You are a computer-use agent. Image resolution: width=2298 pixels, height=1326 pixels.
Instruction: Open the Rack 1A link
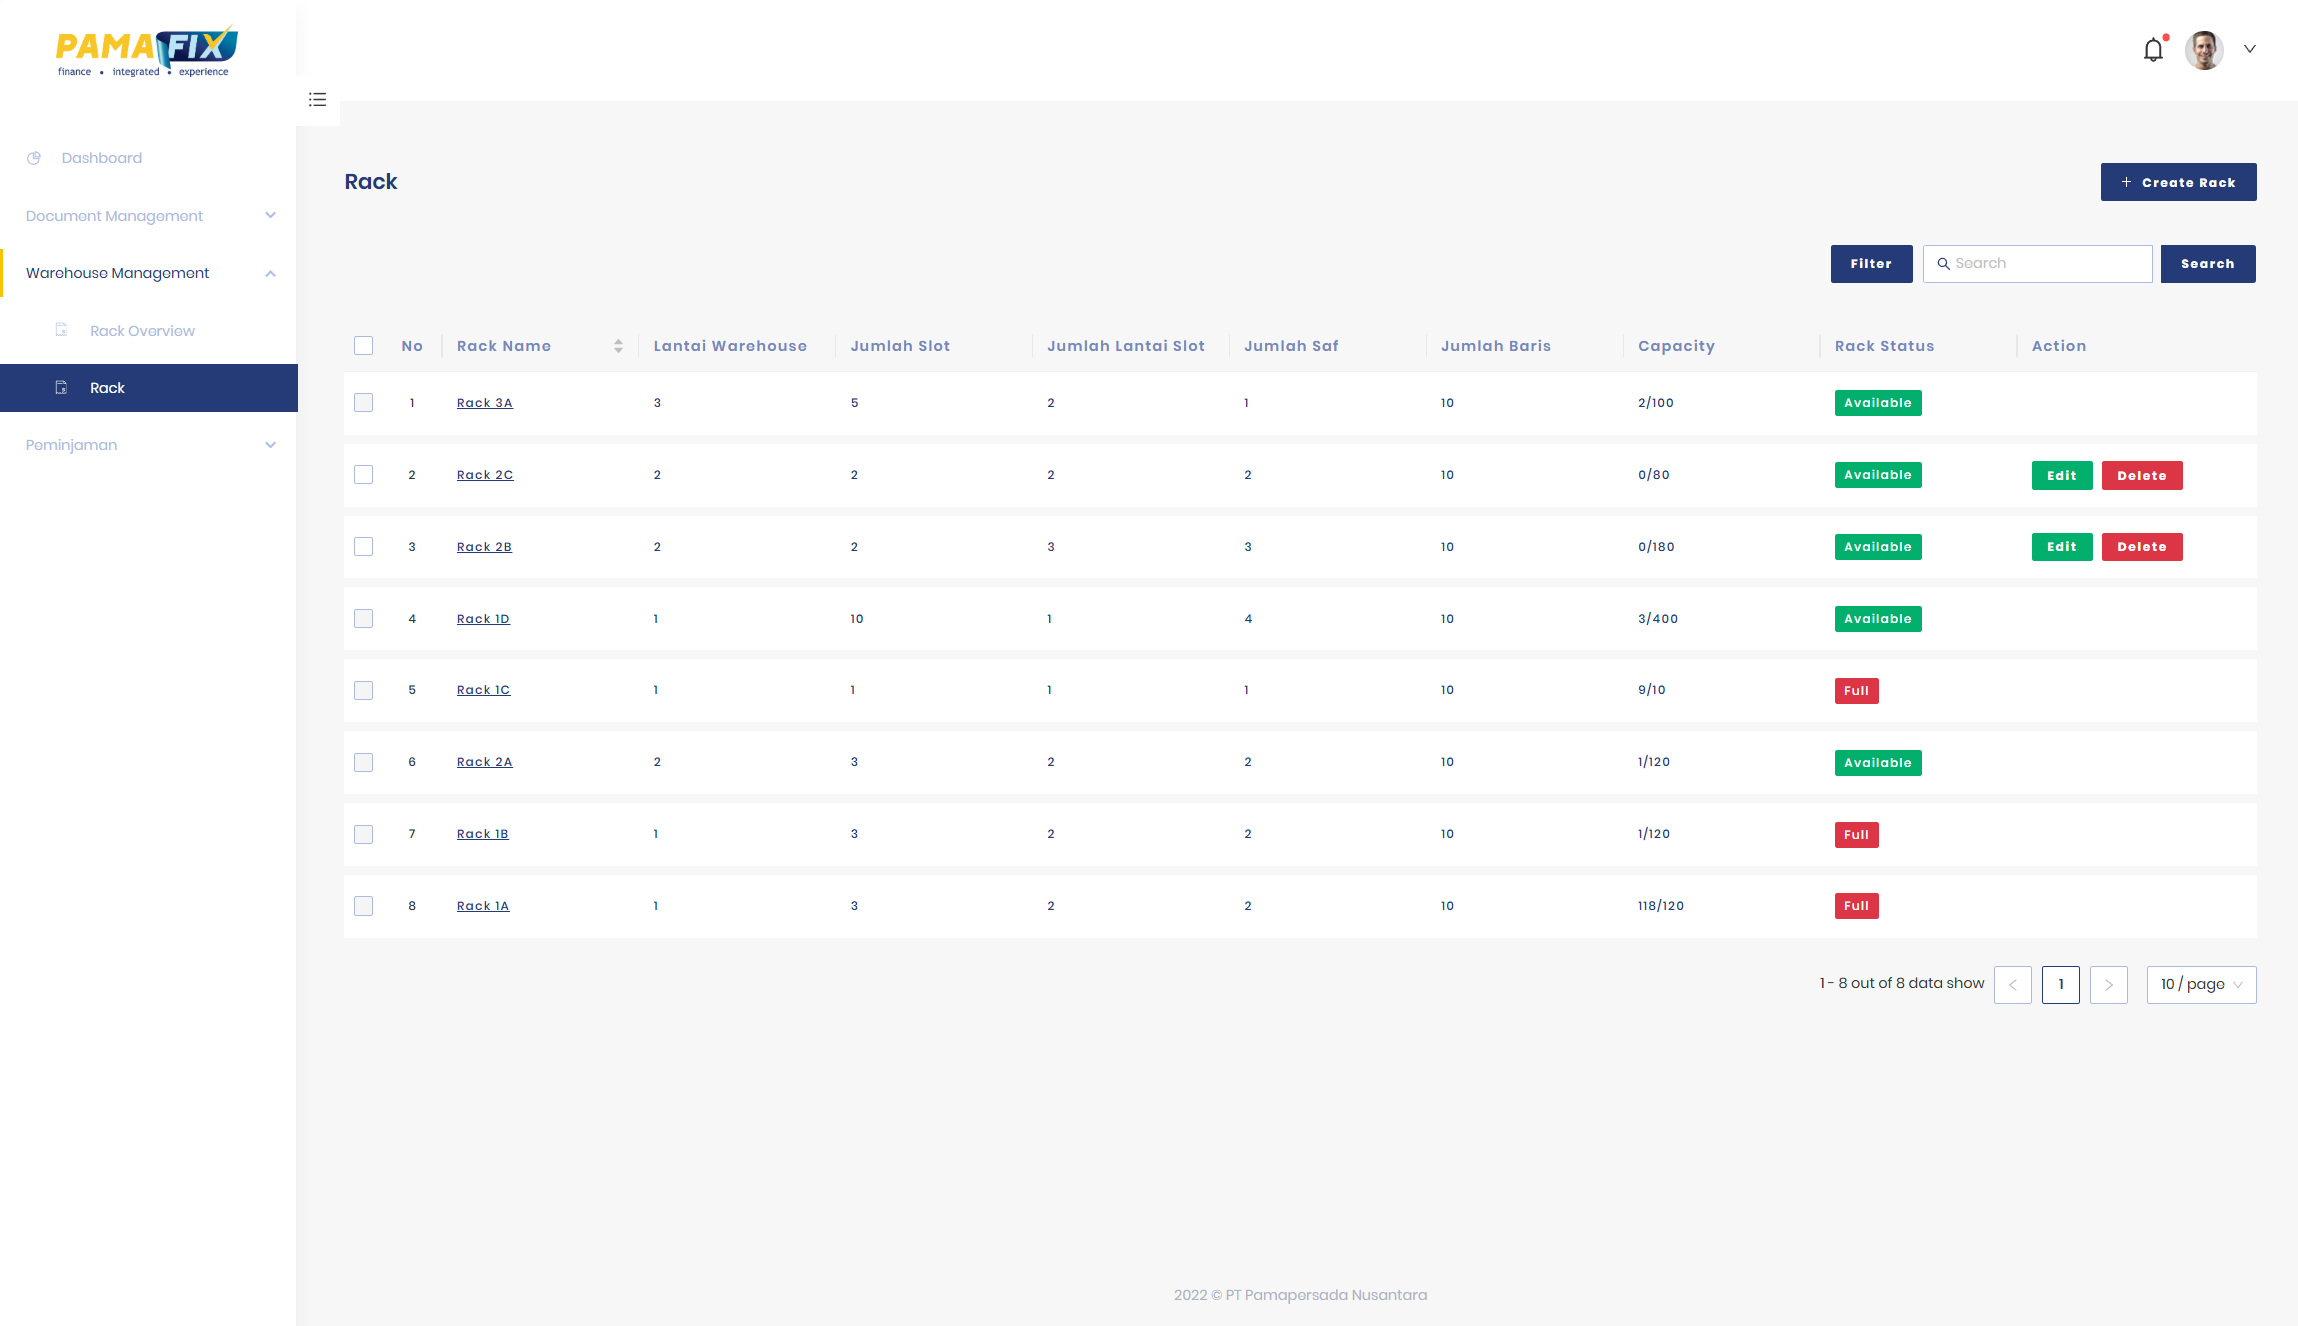point(482,906)
